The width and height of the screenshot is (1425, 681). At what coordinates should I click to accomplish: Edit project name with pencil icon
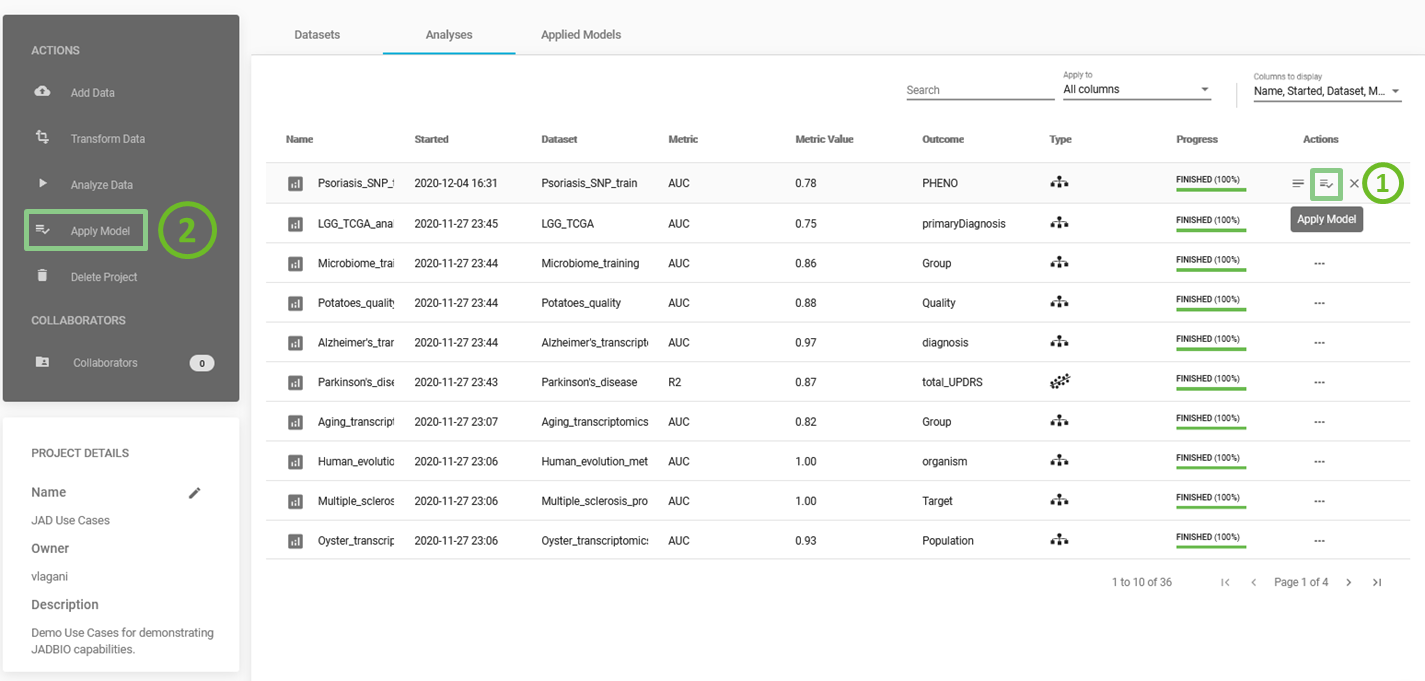(195, 492)
